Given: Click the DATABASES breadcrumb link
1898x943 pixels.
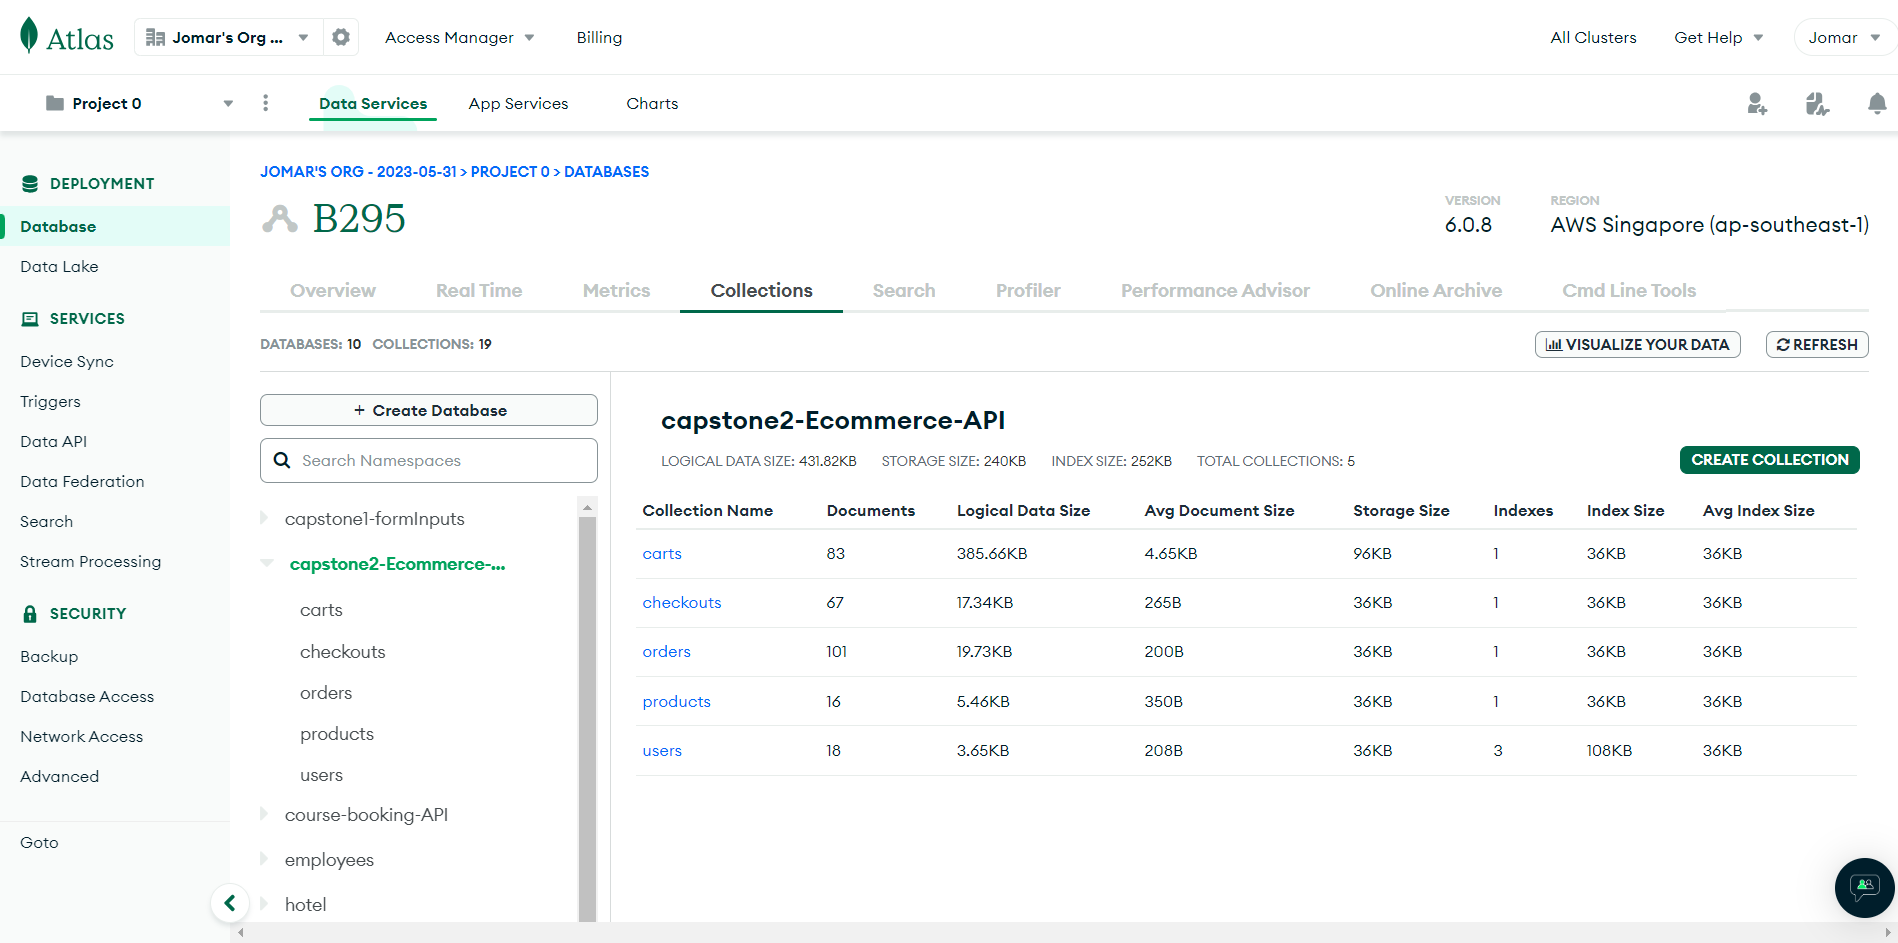Looking at the screenshot, I should [606, 172].
